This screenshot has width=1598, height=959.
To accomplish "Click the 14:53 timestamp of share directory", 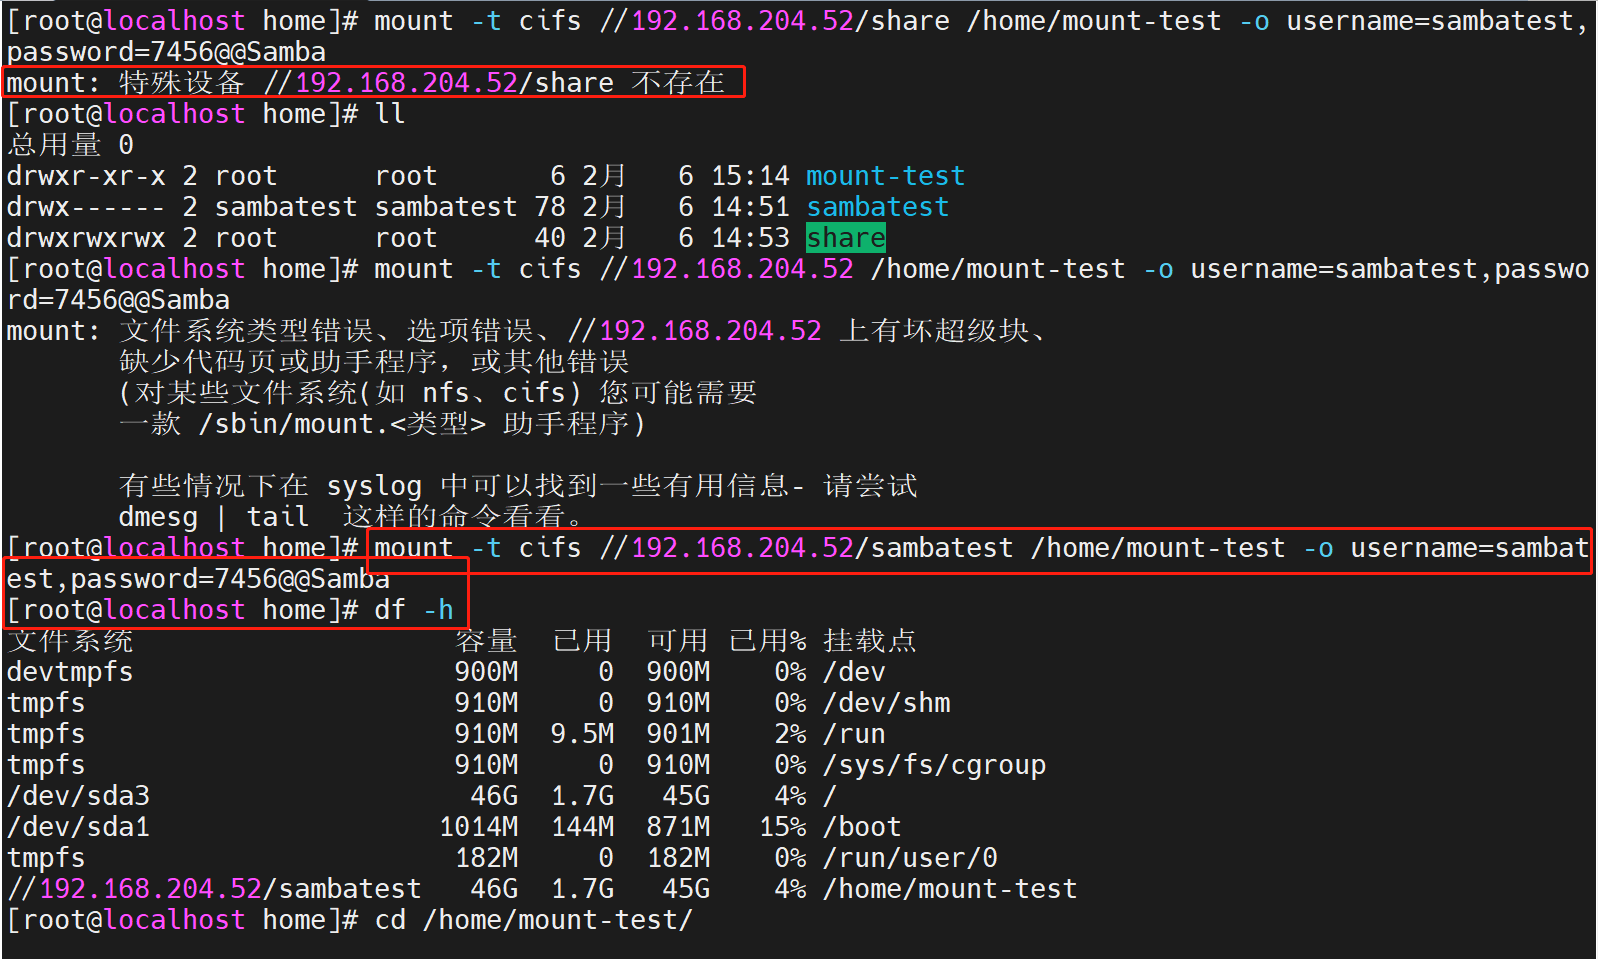I will (x=750, y=238).
